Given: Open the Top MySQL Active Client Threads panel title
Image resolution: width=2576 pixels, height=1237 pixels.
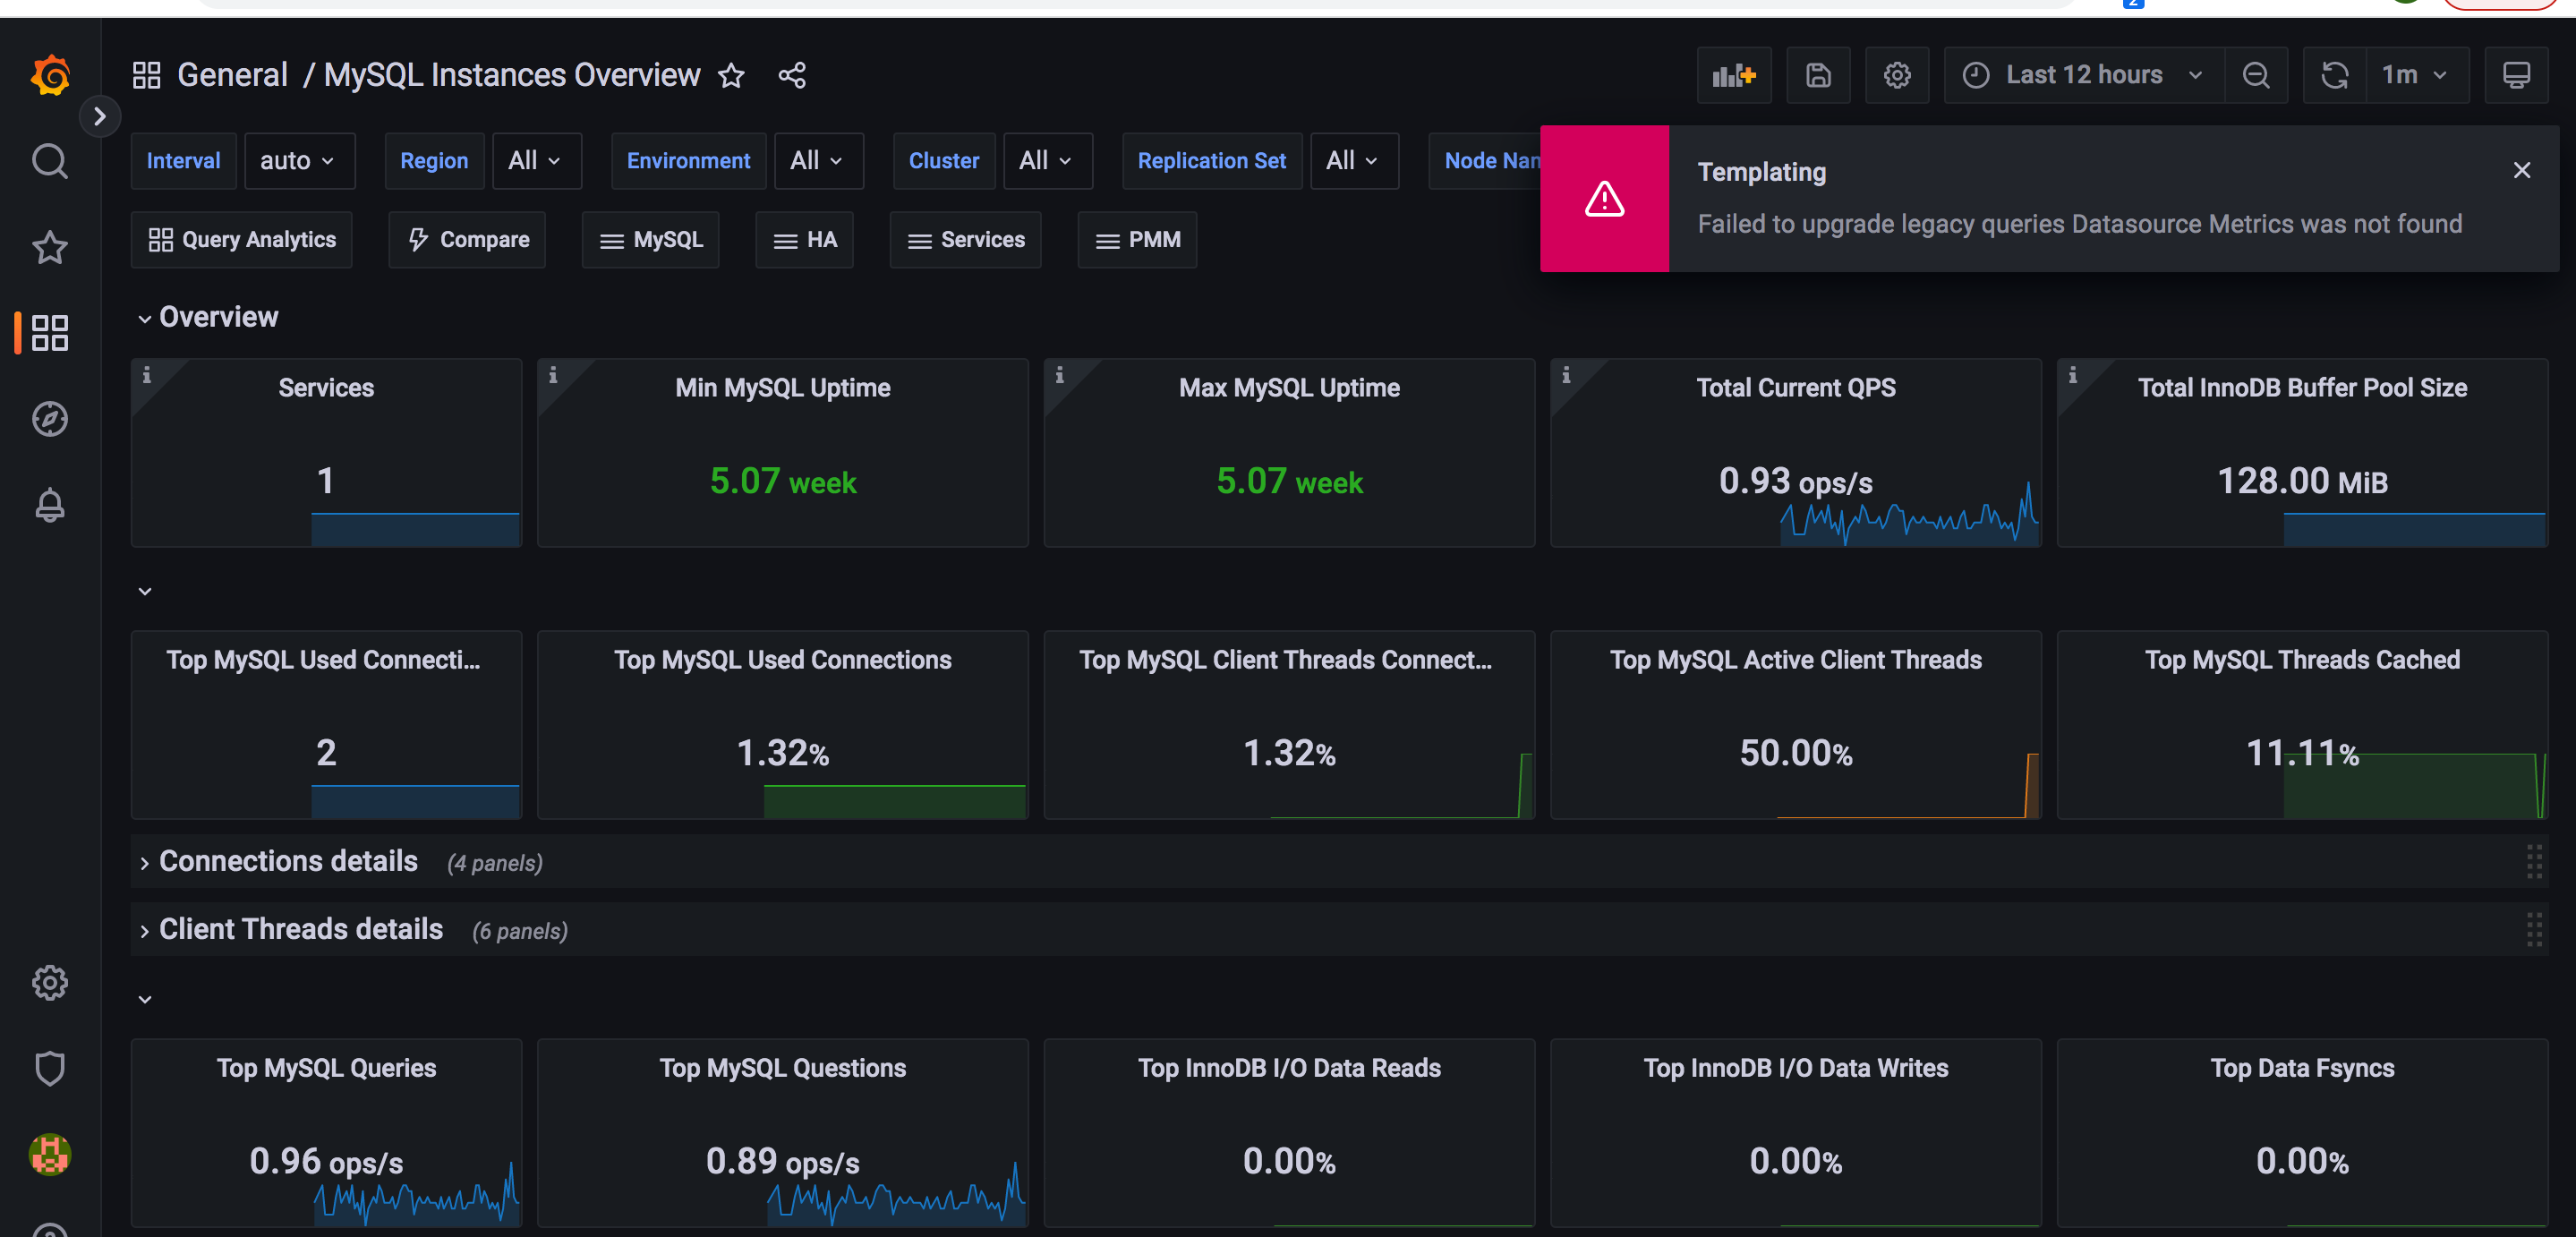Looking at the screenshot, I should pos(1796,660).
